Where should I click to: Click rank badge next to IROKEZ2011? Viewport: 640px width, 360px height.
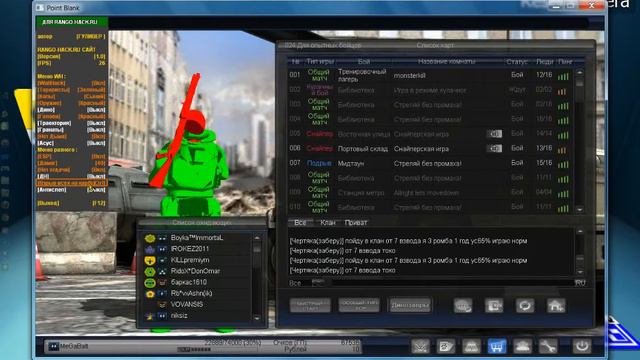[x=150, y=249]
